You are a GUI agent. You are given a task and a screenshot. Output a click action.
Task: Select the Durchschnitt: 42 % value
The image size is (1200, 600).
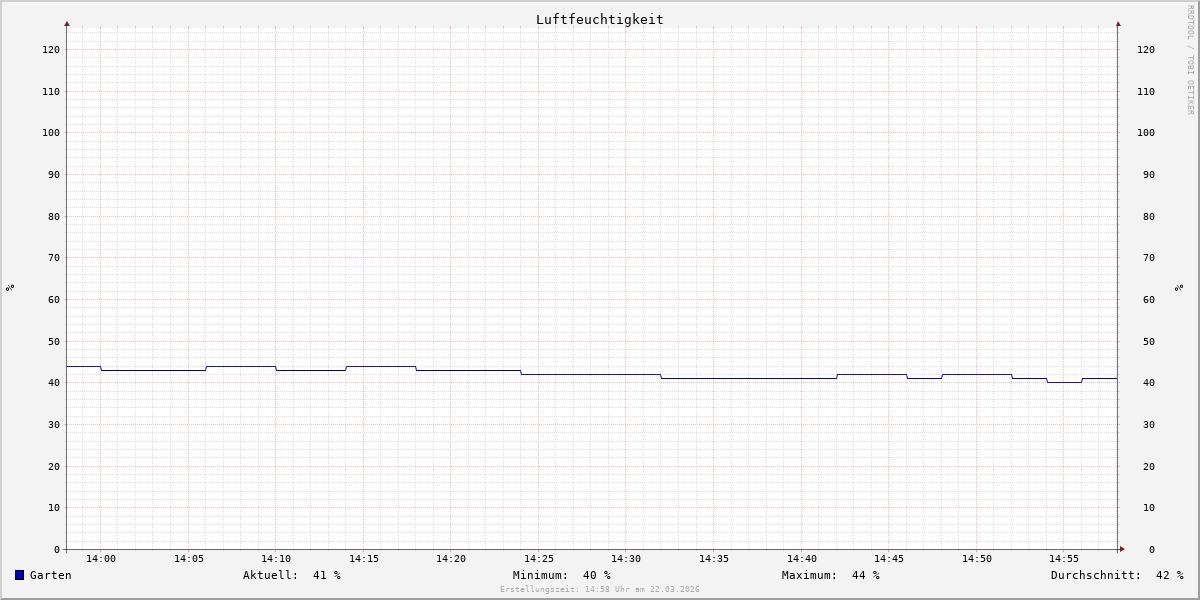coord(1117,575)
